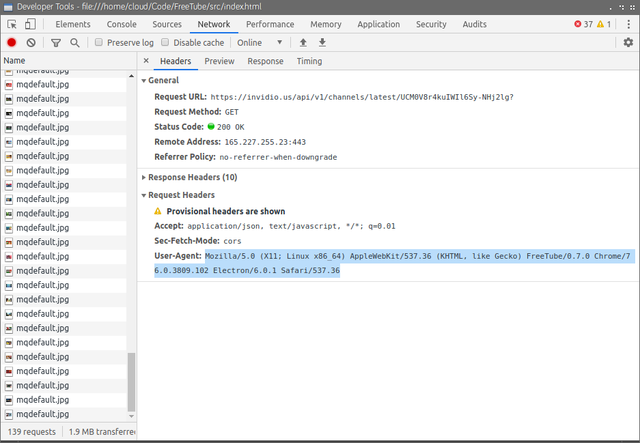Export the HAR file with the download arrow
The height and width of the screenshot is (443, 640).
[322, 42]
